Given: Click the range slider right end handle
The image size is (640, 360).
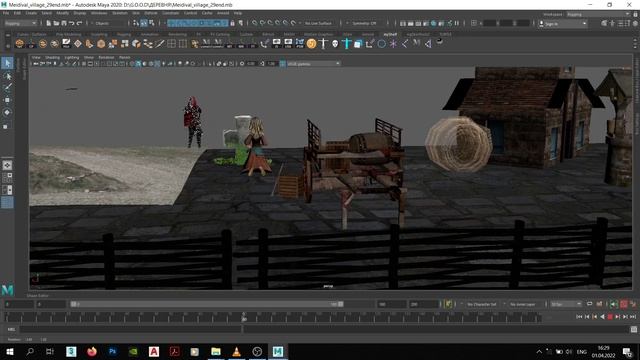Looking at the screenshot, I should tap(341, 304).
